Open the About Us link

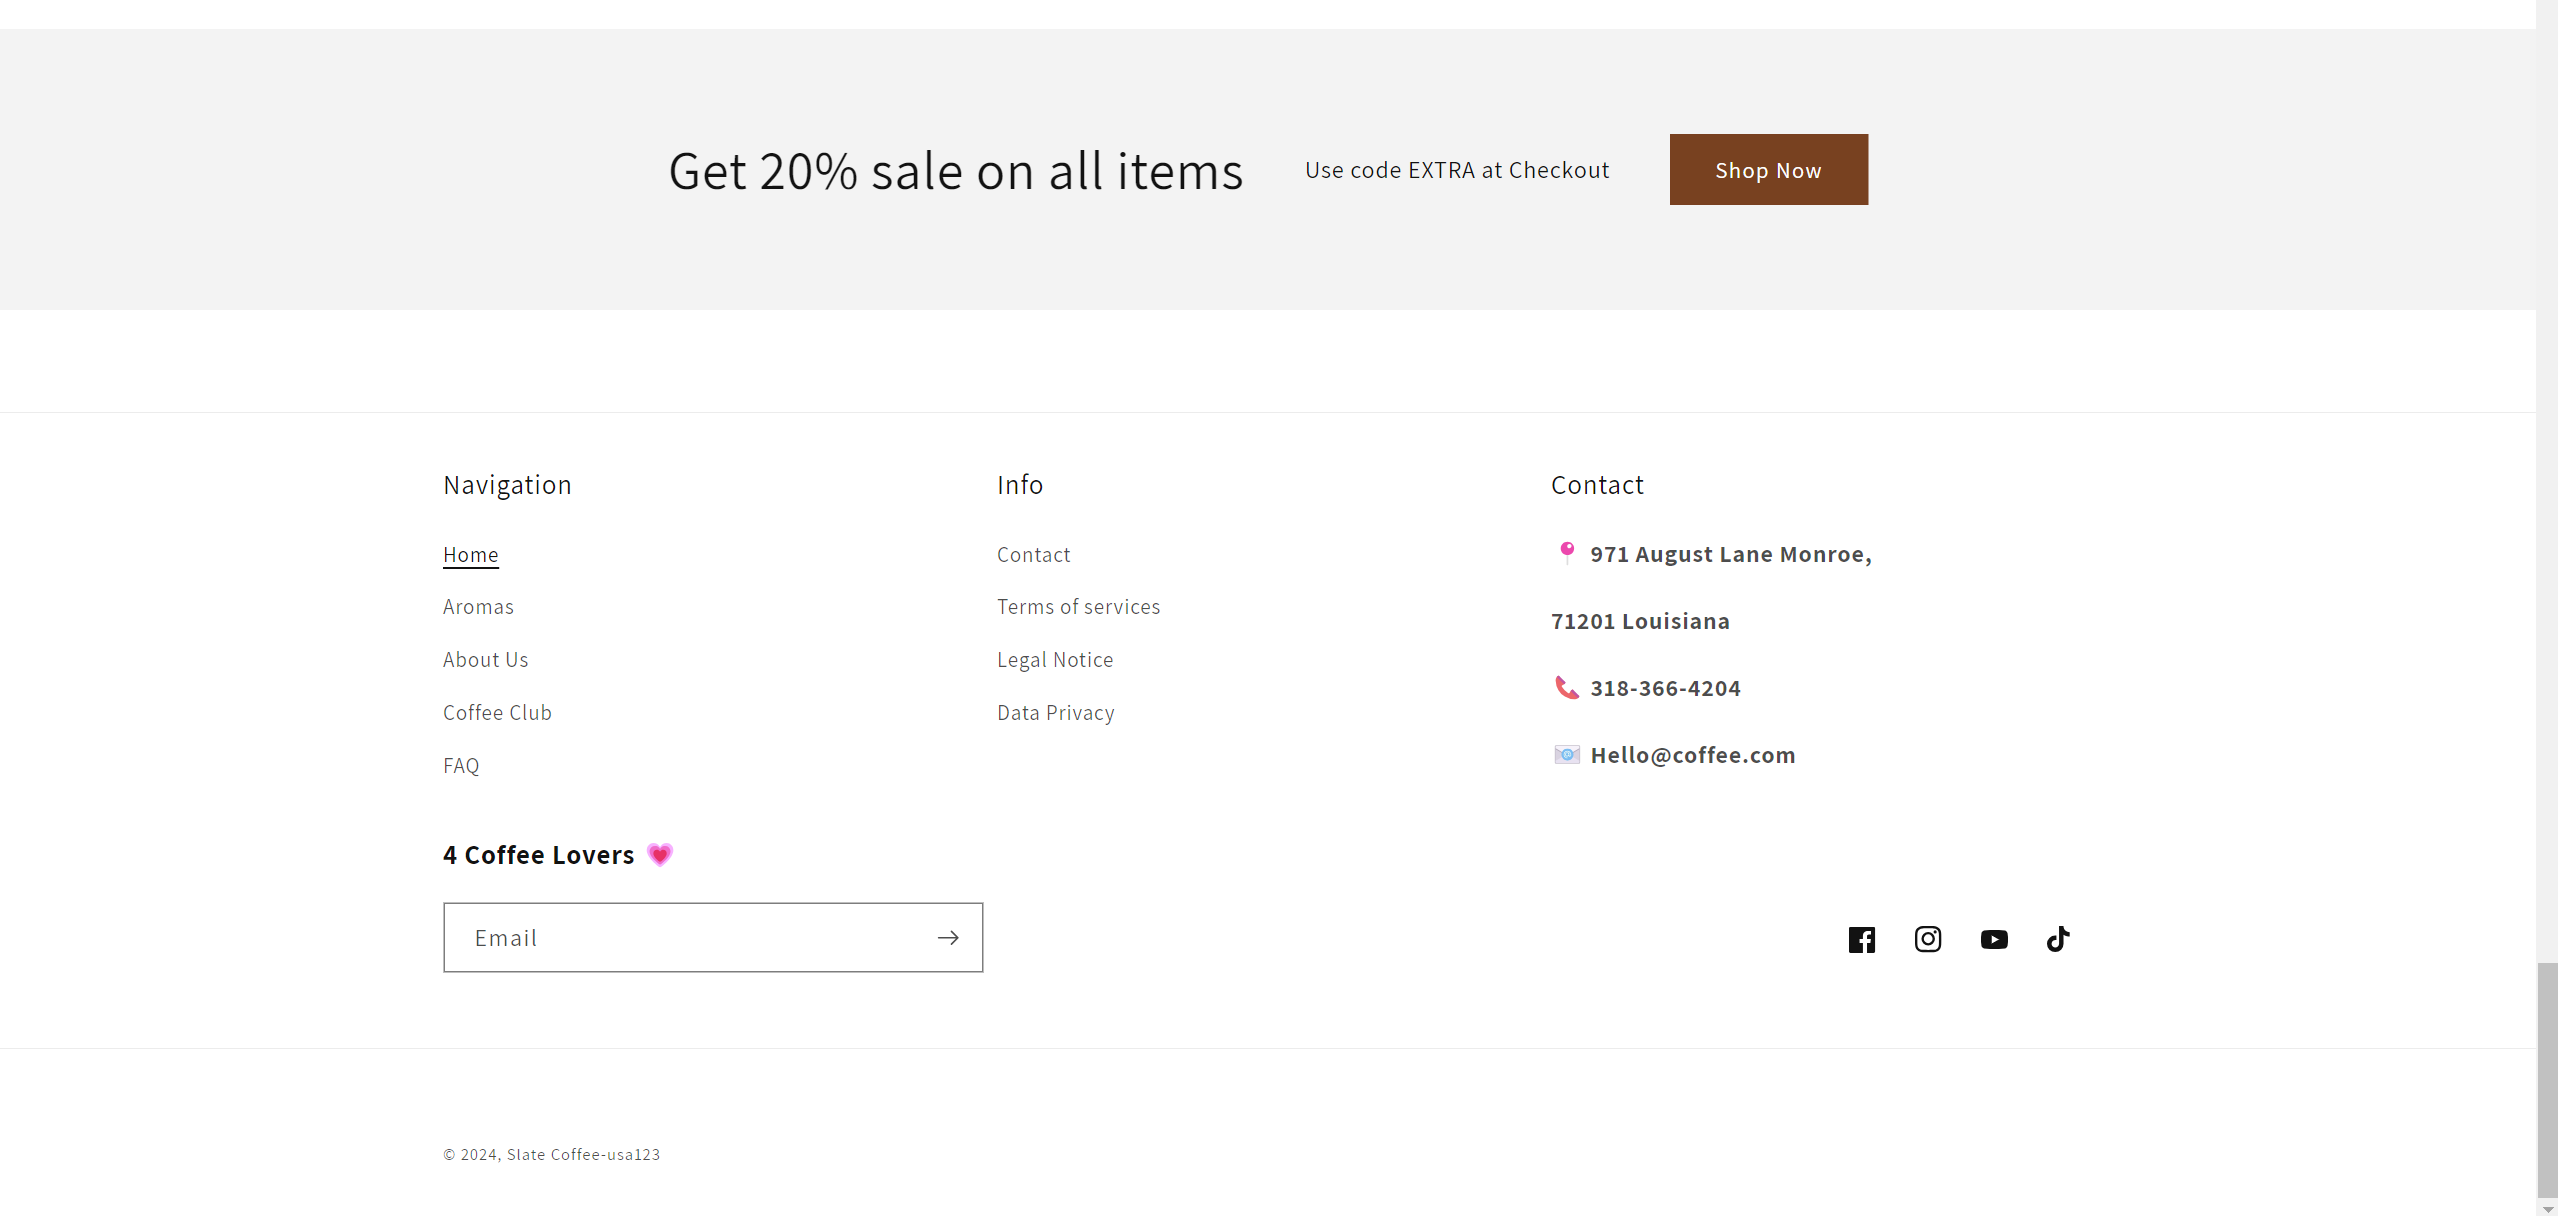click(485, 660)
